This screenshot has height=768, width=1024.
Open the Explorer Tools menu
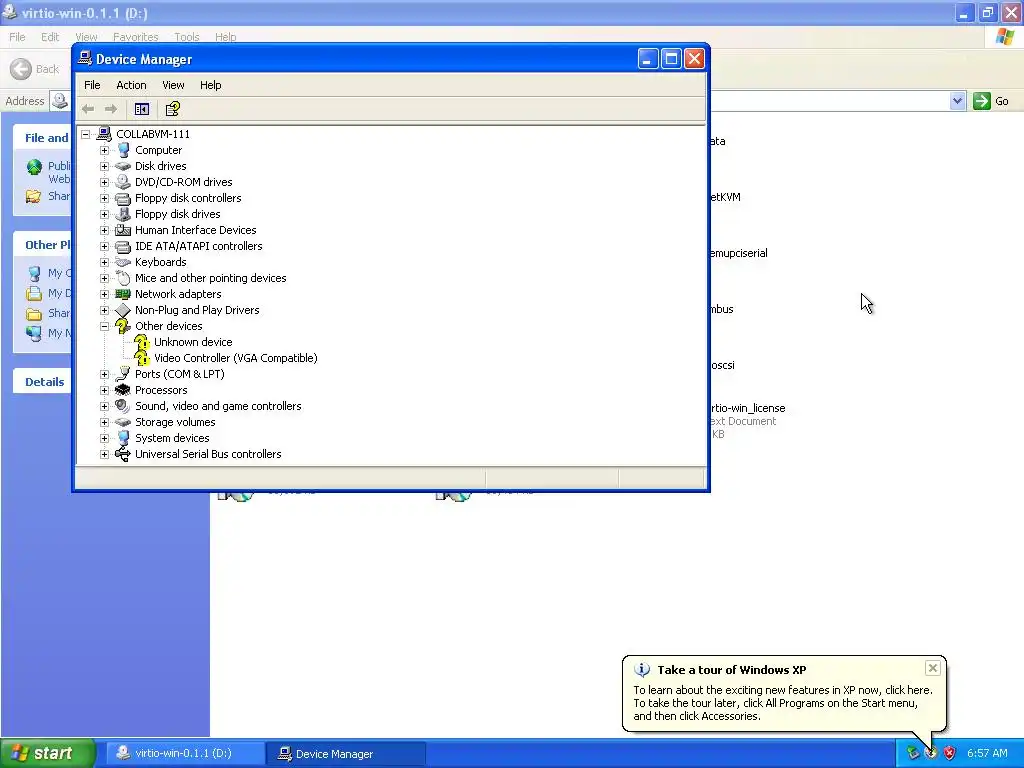click(187, 37)
